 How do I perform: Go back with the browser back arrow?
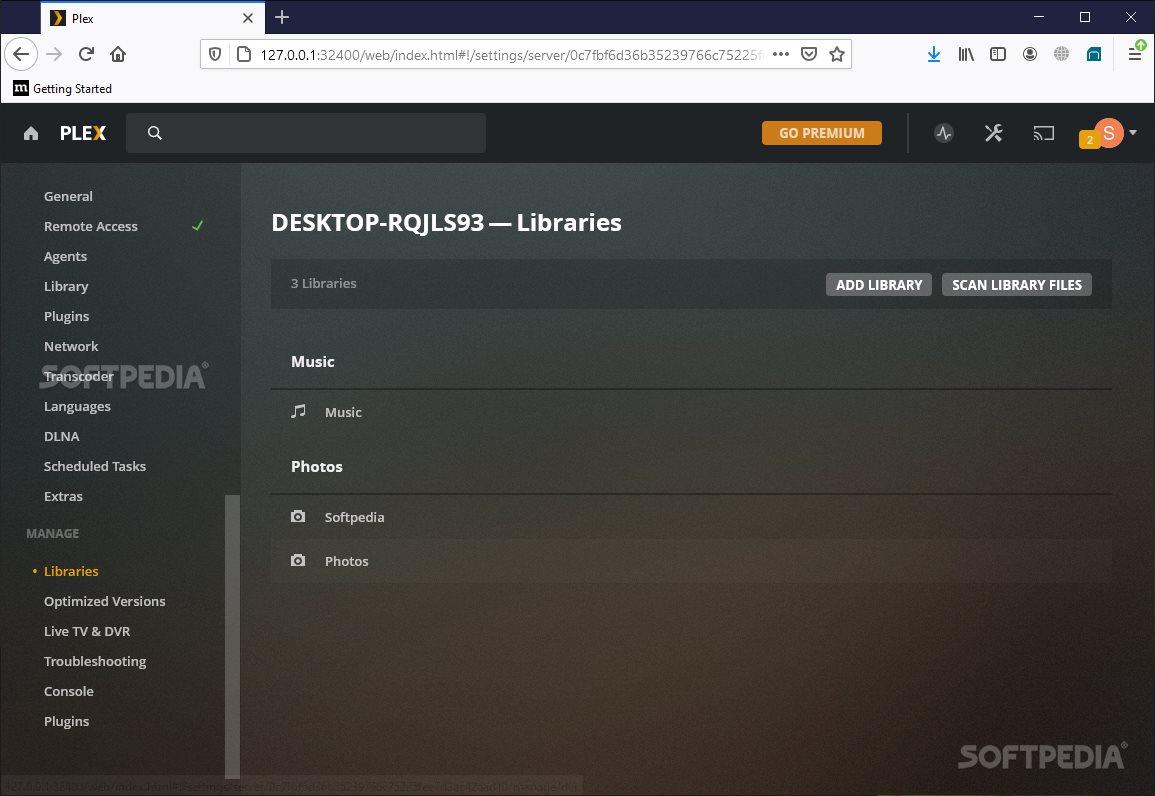pos(21,54)
